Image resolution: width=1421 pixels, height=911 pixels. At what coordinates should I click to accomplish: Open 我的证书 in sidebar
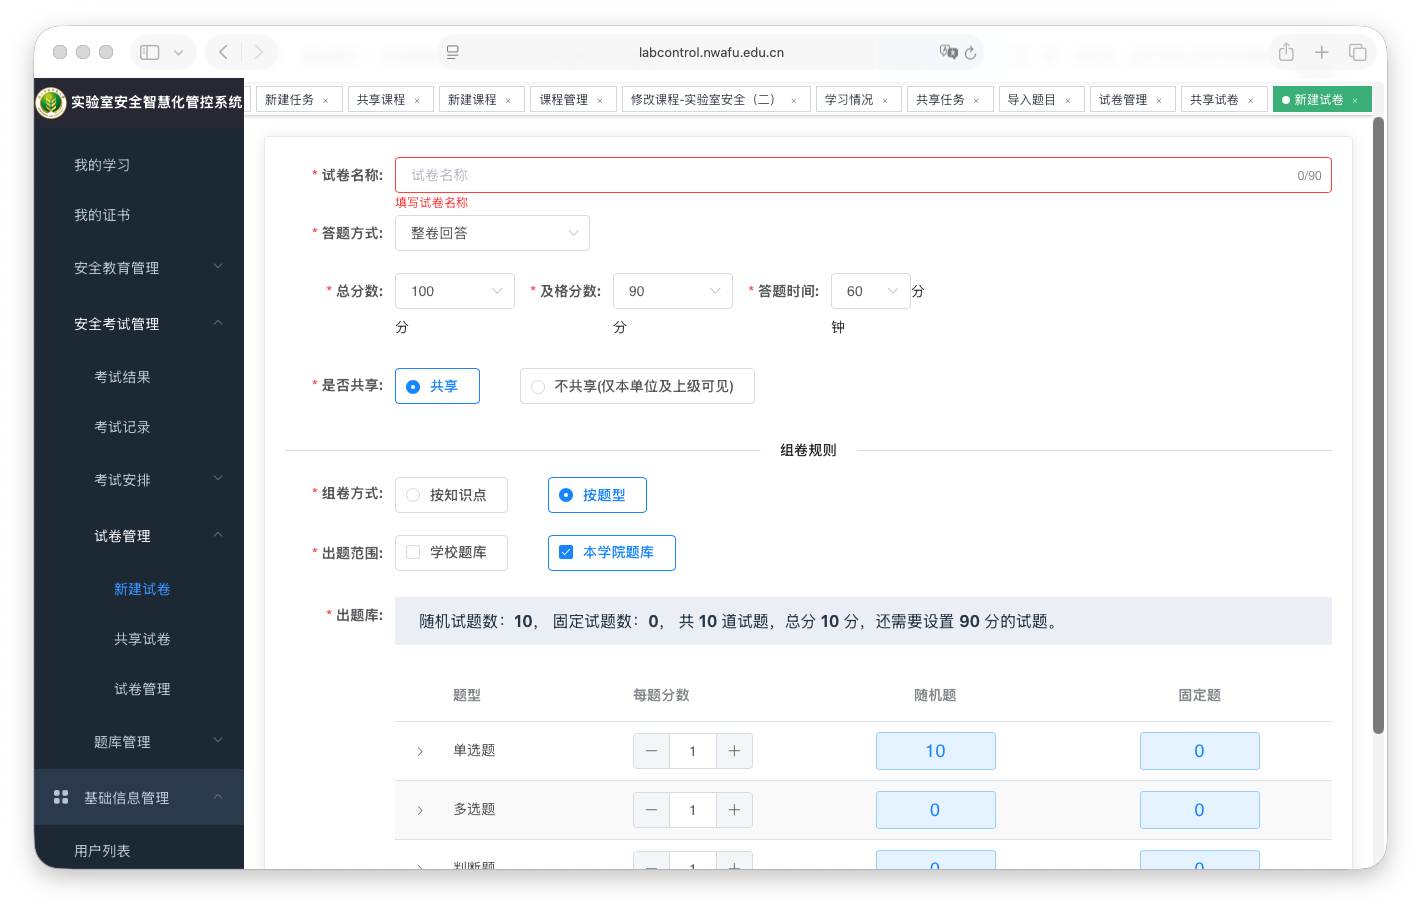(102, 215)
